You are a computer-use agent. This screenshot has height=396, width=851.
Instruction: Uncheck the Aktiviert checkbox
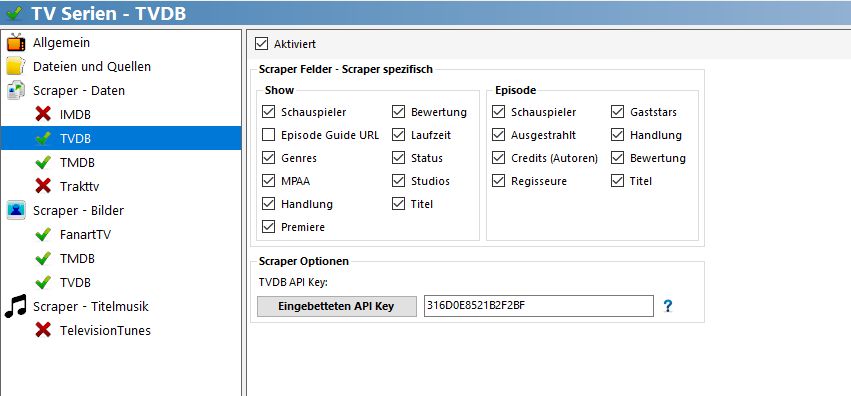pyautogui.click(x=262, y=44)
